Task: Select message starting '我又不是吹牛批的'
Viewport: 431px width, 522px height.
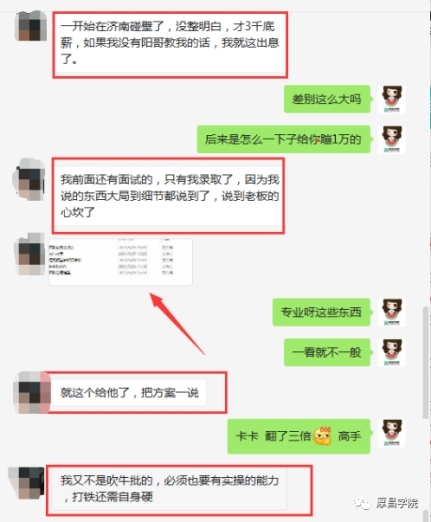Action: 169,489
